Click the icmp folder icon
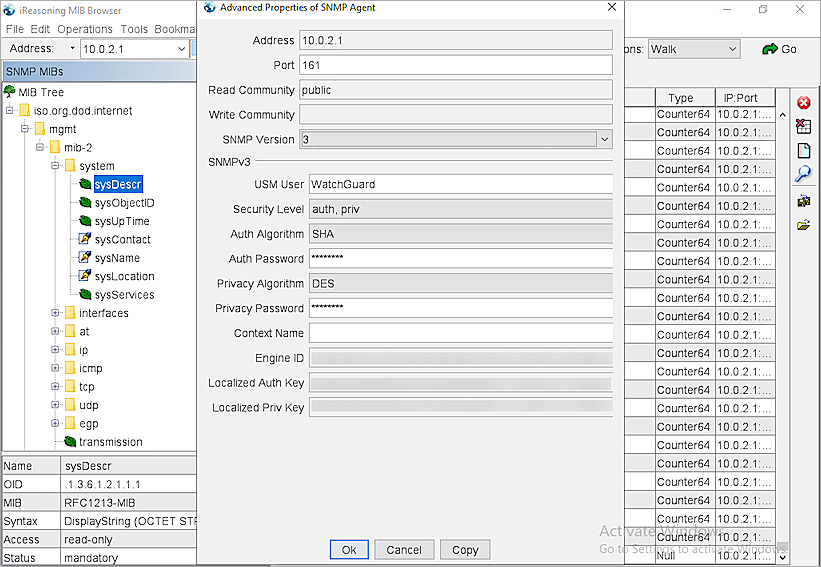The image size is (821, 567). point(70,368)
